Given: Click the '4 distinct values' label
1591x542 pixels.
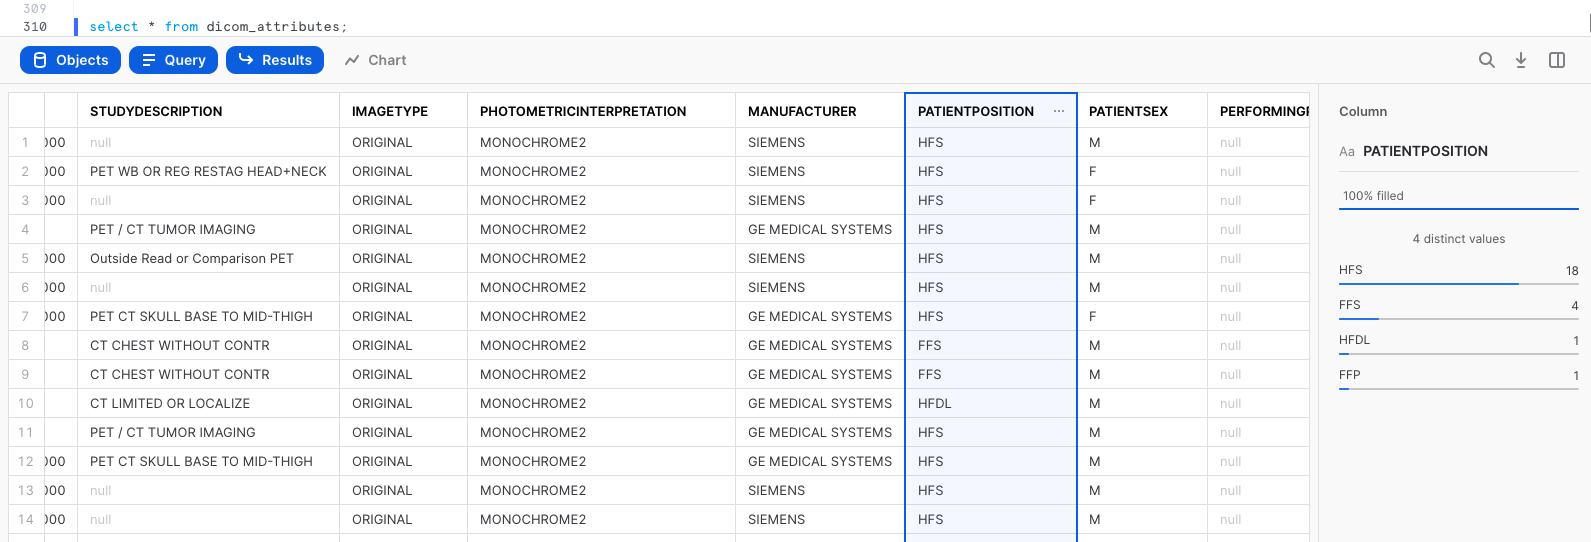Looking at the screenshot, I should tap(1458, 239).
